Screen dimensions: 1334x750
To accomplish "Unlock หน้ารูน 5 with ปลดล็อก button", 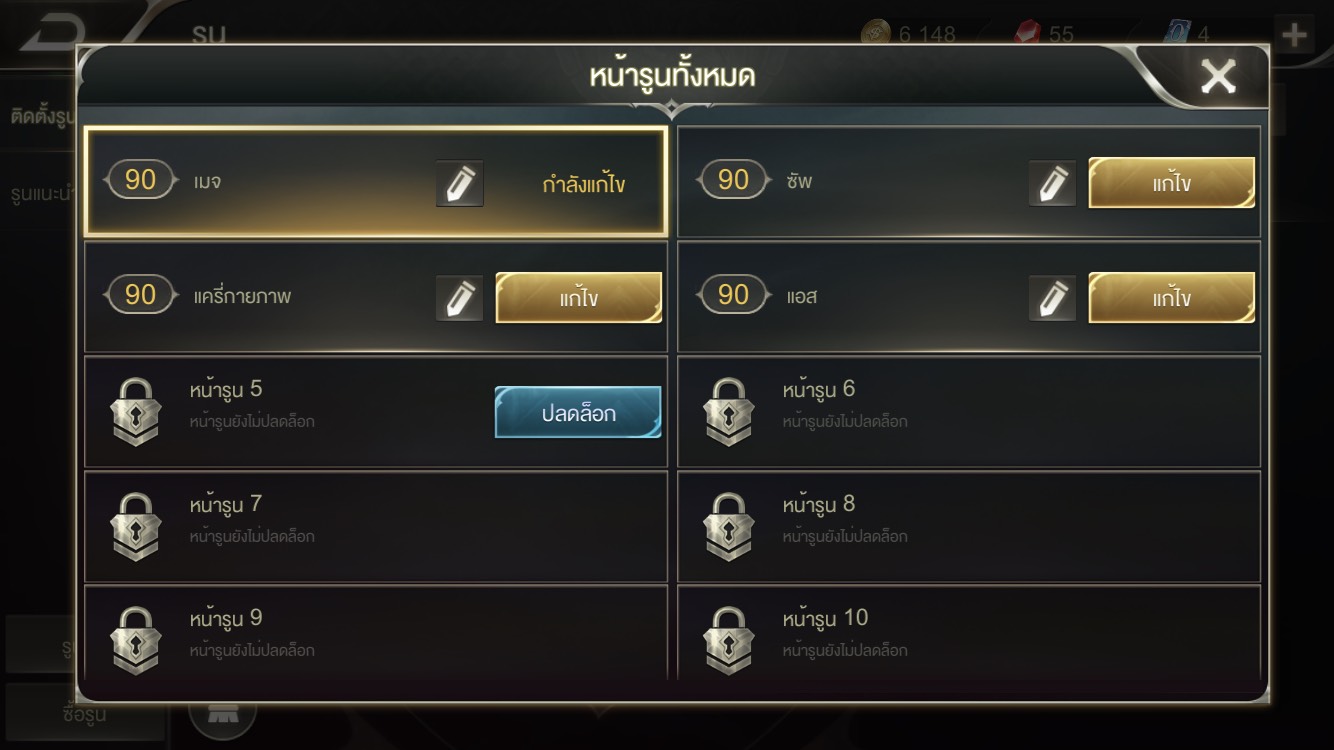I will 578,412.
